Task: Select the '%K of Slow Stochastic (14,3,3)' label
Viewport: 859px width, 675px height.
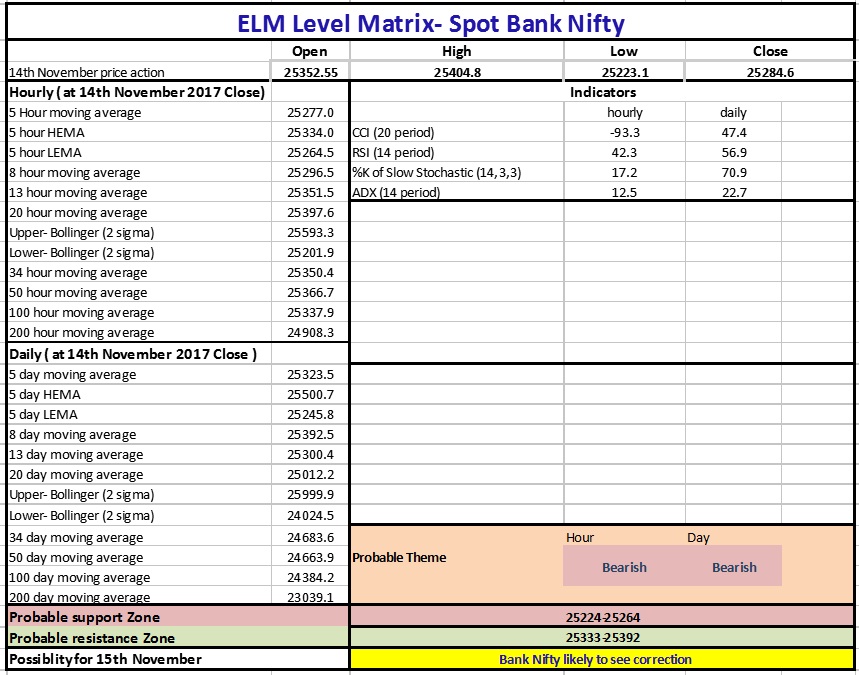Action: click(x=437, y=173)
